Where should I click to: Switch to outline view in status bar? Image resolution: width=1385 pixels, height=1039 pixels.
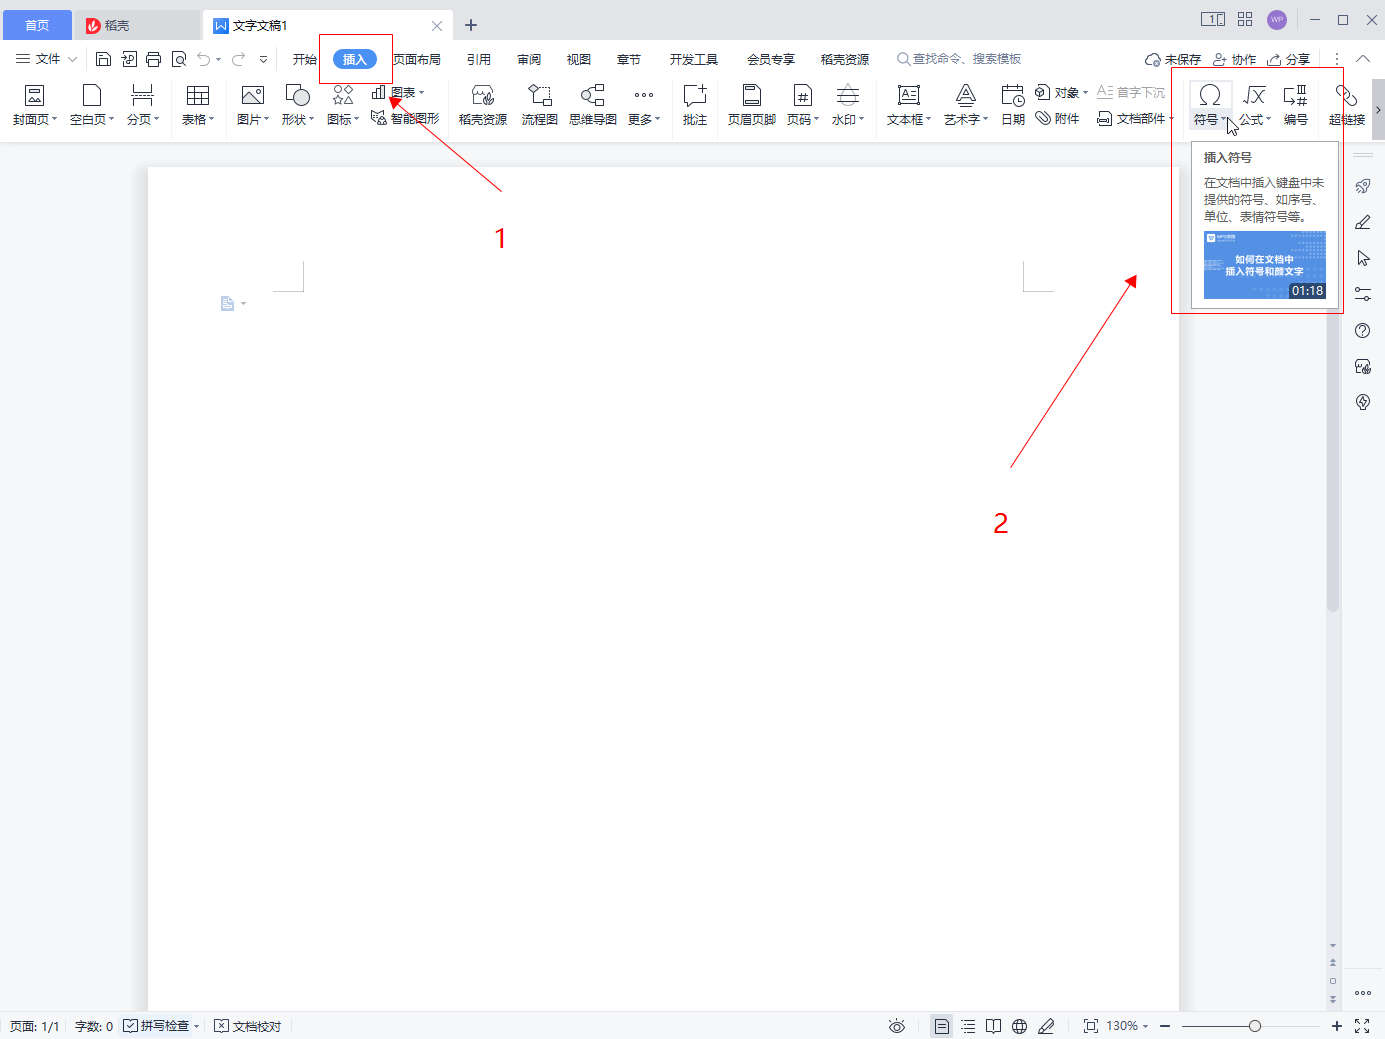click(968, 1026)
